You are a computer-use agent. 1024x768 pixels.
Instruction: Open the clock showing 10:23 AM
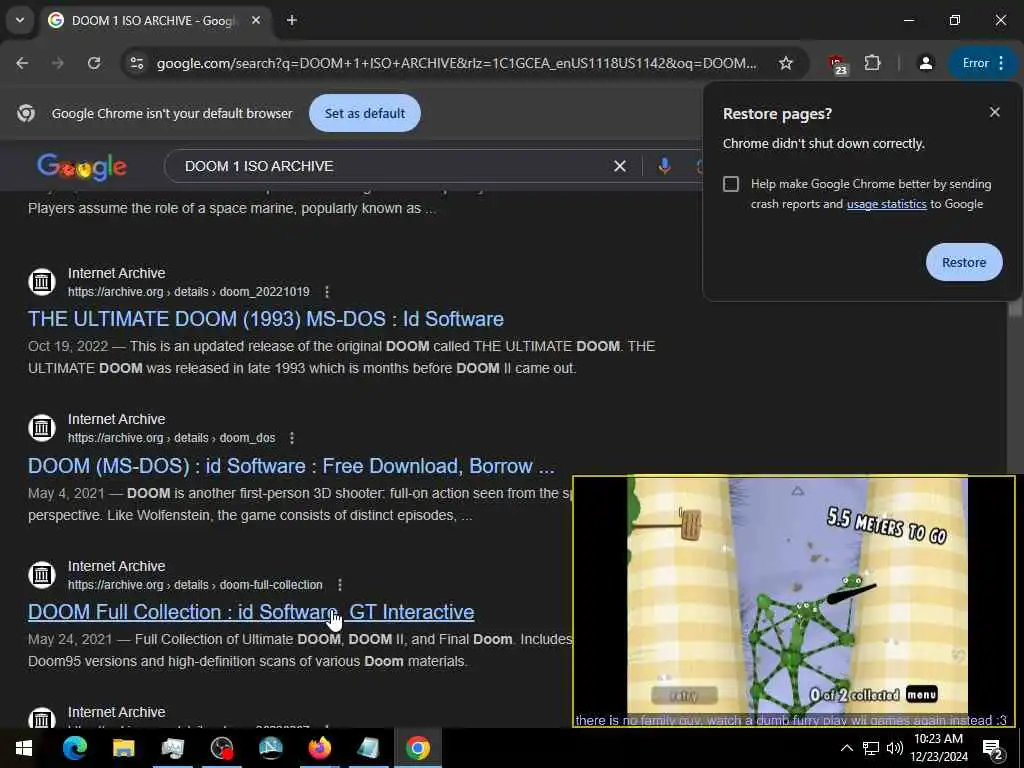coord(939,748)
